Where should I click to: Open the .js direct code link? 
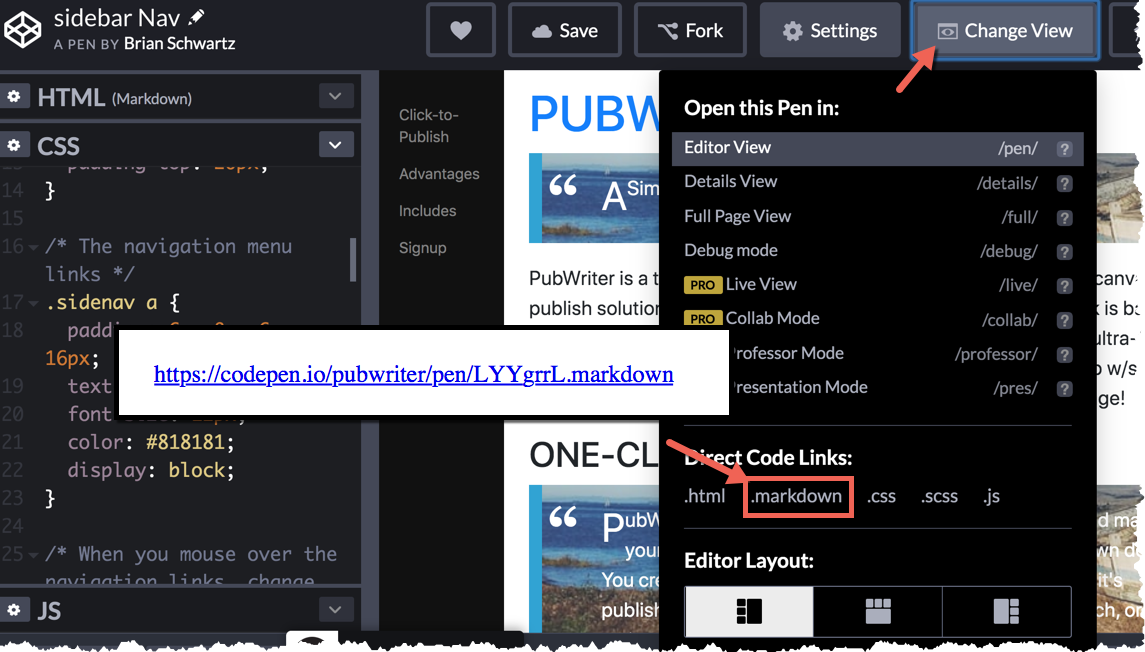(992, 496)
